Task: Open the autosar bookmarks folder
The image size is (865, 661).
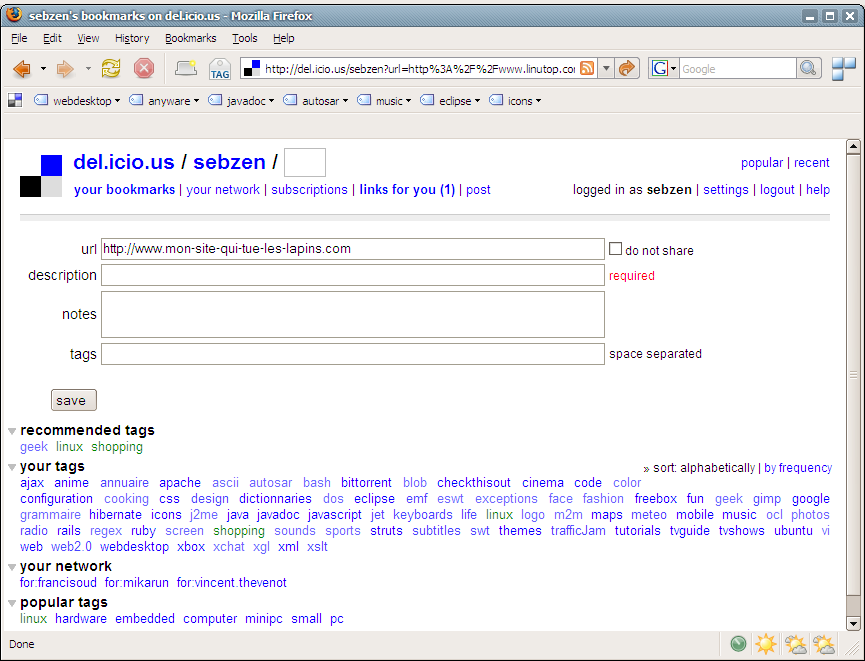Action: pos(316,100)
